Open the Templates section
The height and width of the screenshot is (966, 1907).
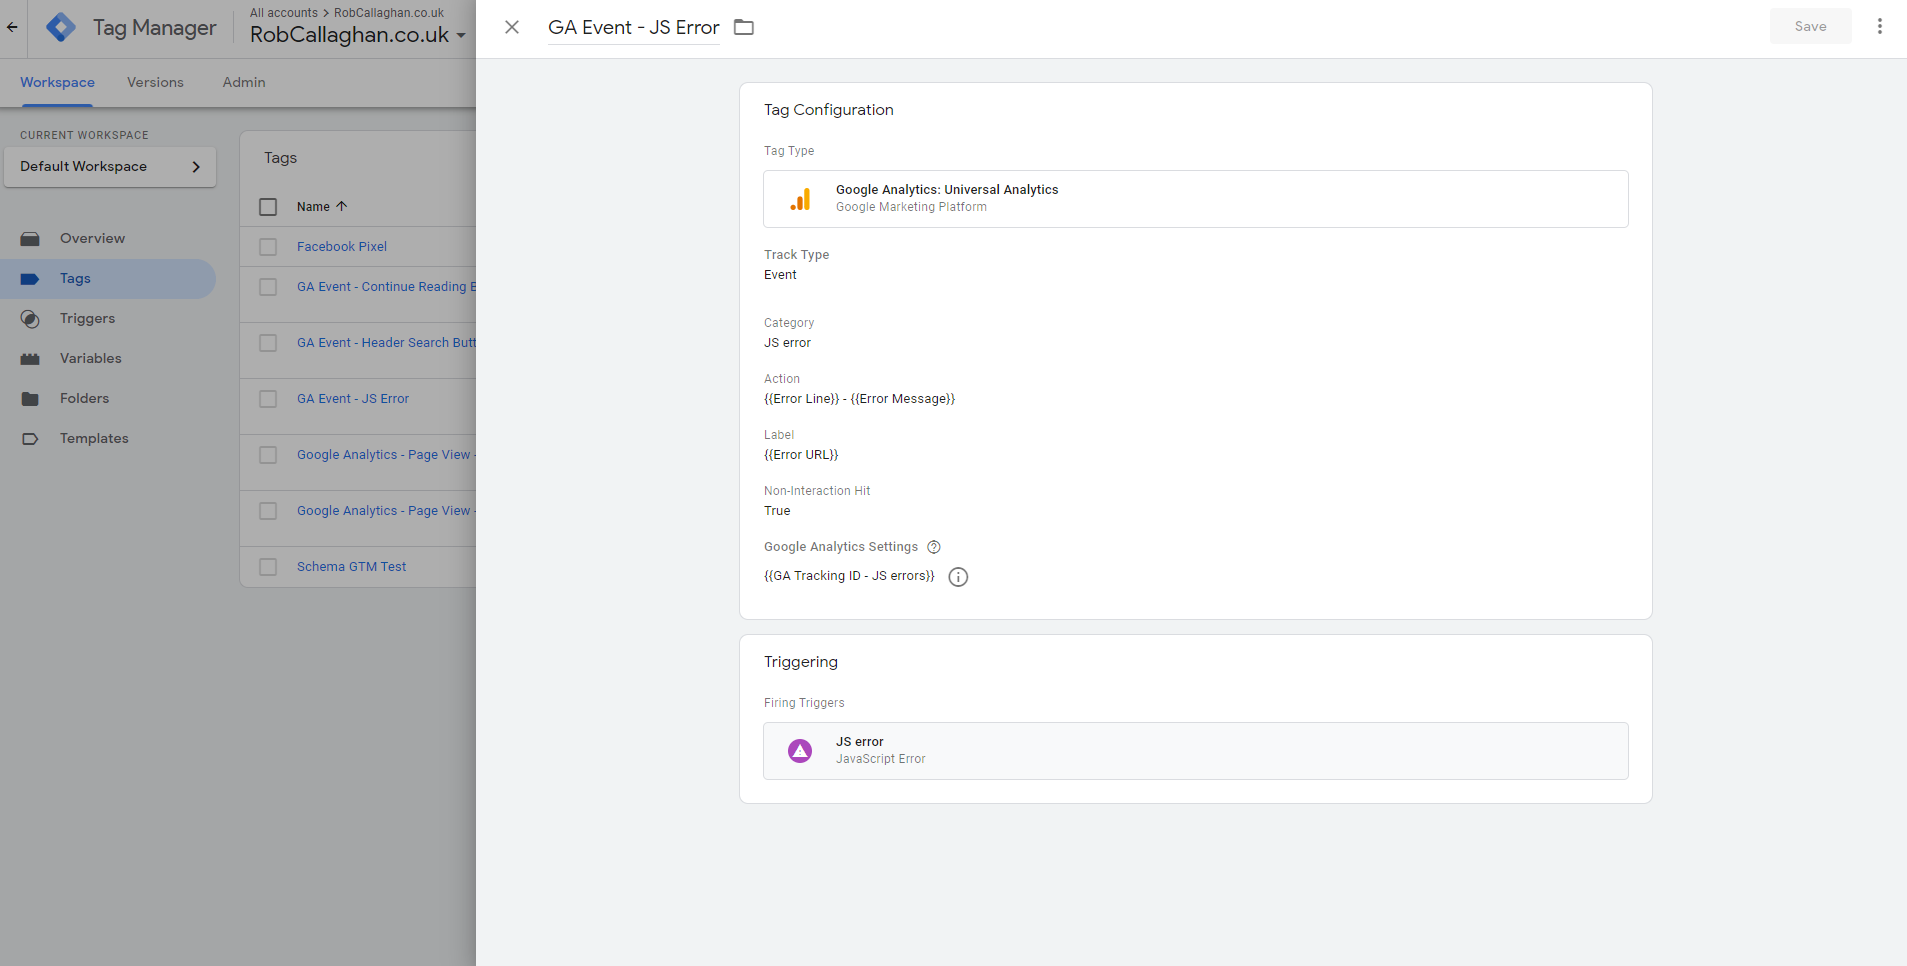(94, 438)
